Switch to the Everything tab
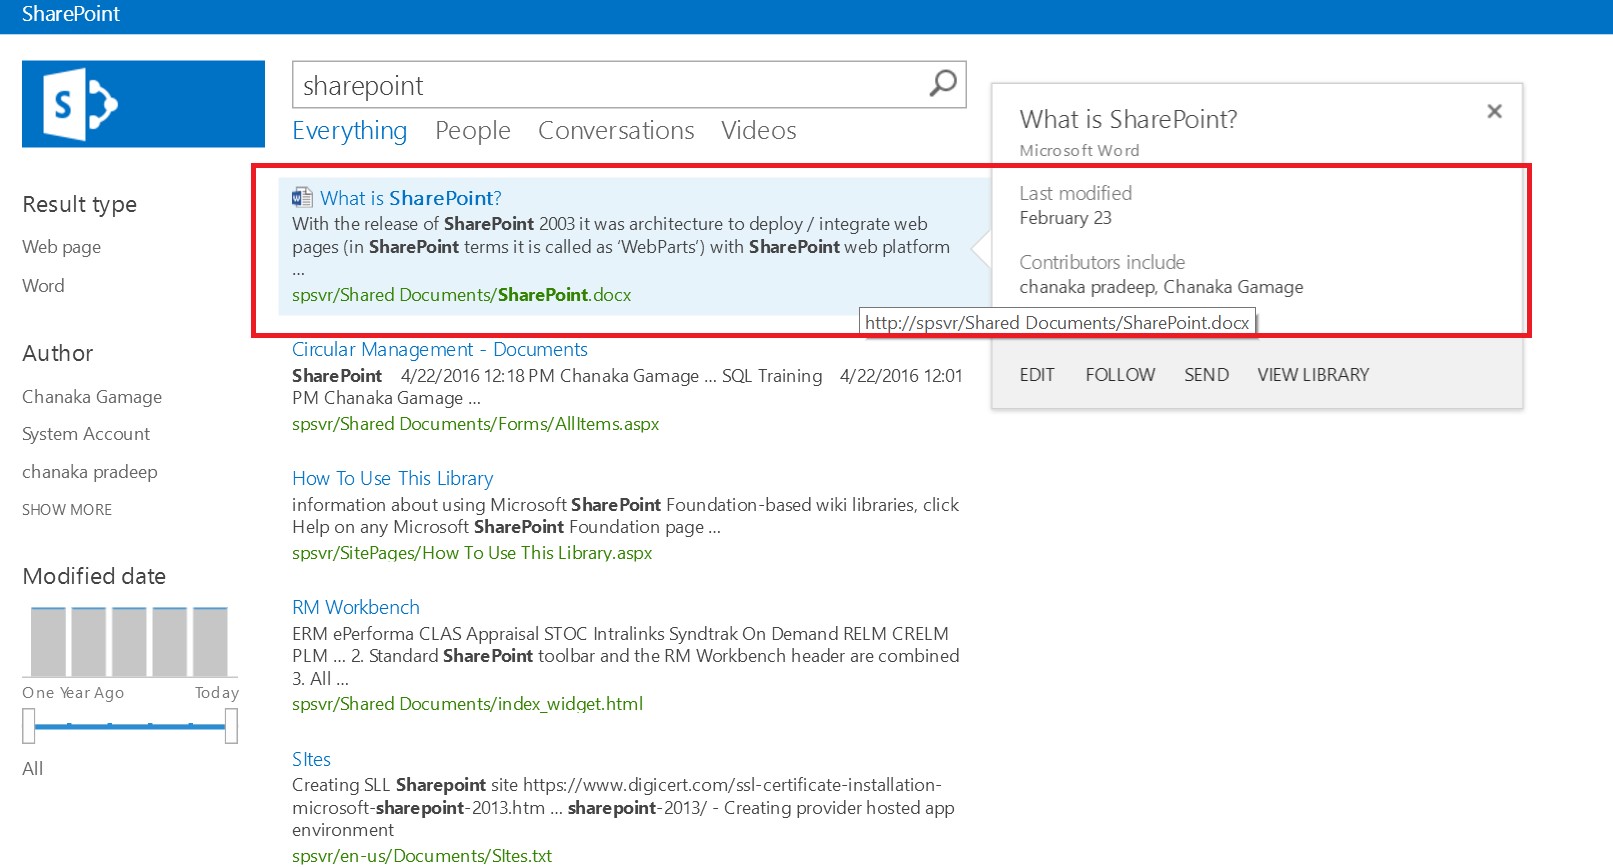The image size is (1613, 867). pyautogui.click(x=349, y=131)
